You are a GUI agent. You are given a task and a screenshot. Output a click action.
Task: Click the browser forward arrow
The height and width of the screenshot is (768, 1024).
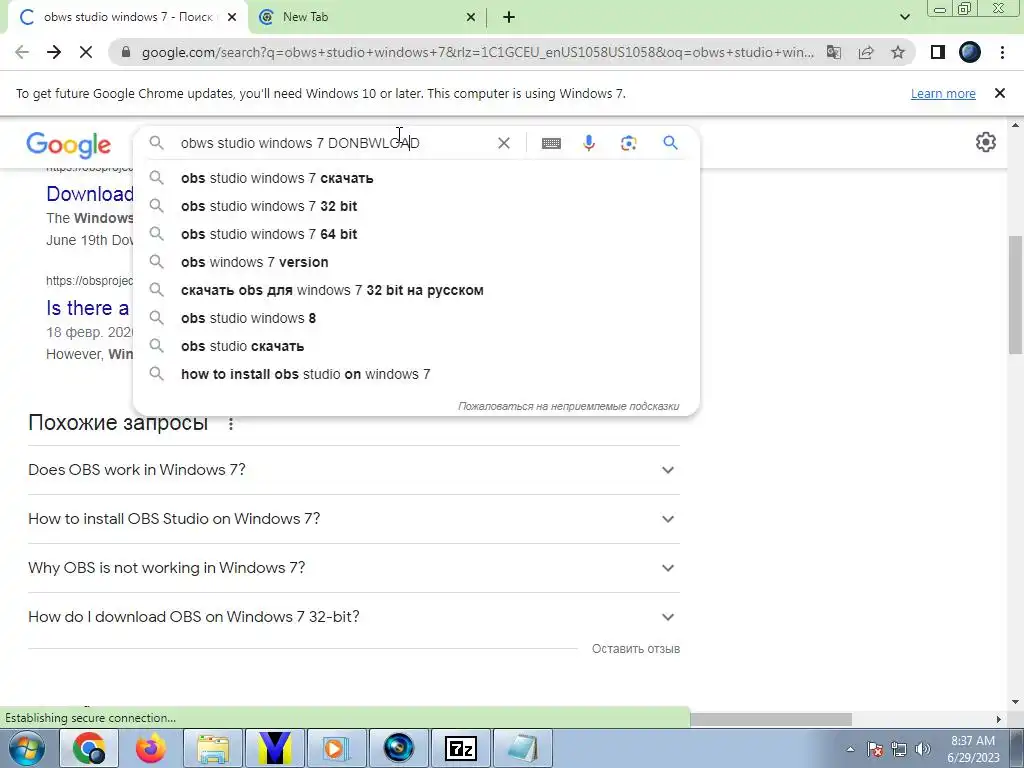[54, 52]
